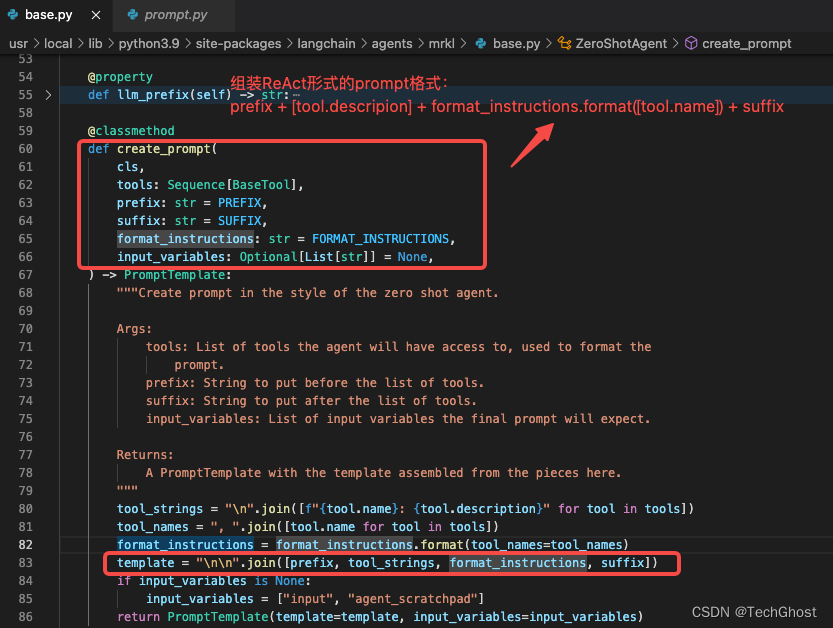Click the FORMAT_INSTRUCTIONS constant on line 65
833x628 pixels.
380,239
